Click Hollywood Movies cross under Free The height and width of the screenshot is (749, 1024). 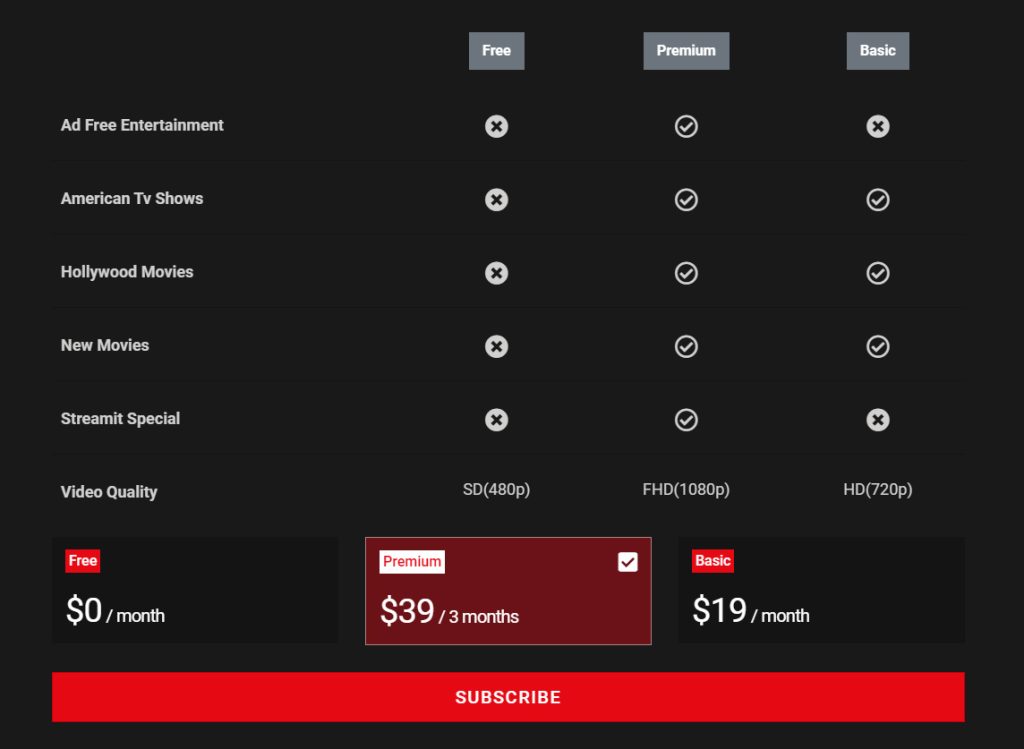496,273
